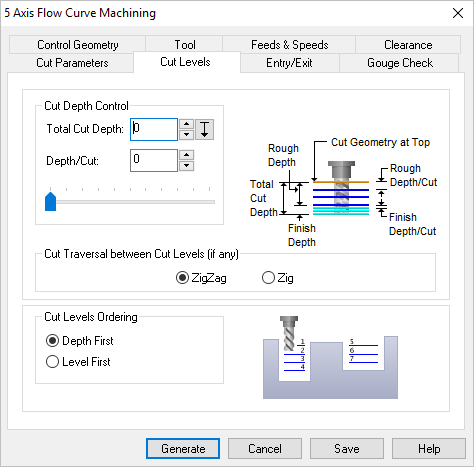Click the cut depth diagram illustration

[x=343, y=192]
